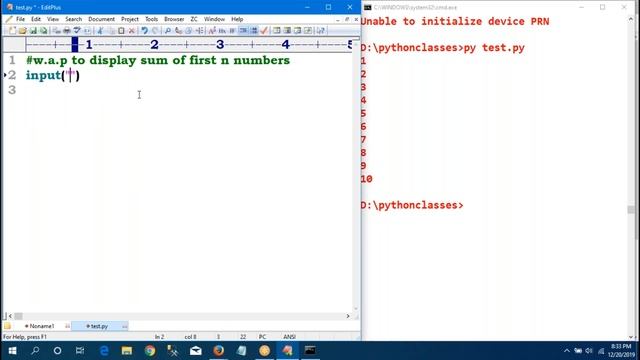Open the File menu
Screen dimensions: 640x360
[20, 19]
